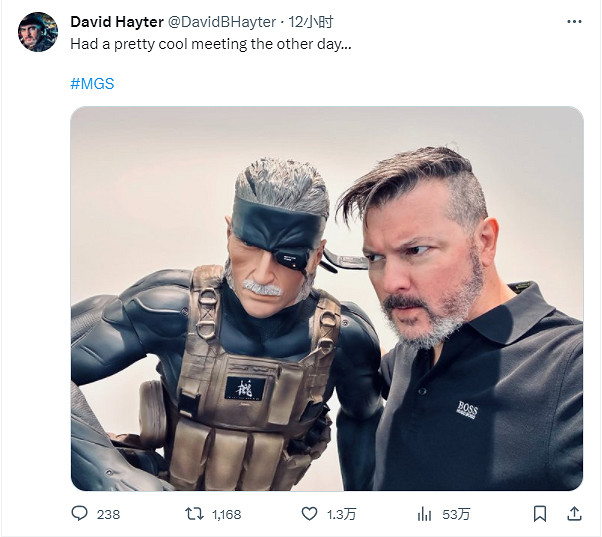
Task: Open view analytics bar-chart icon
Action: point(424,514)
